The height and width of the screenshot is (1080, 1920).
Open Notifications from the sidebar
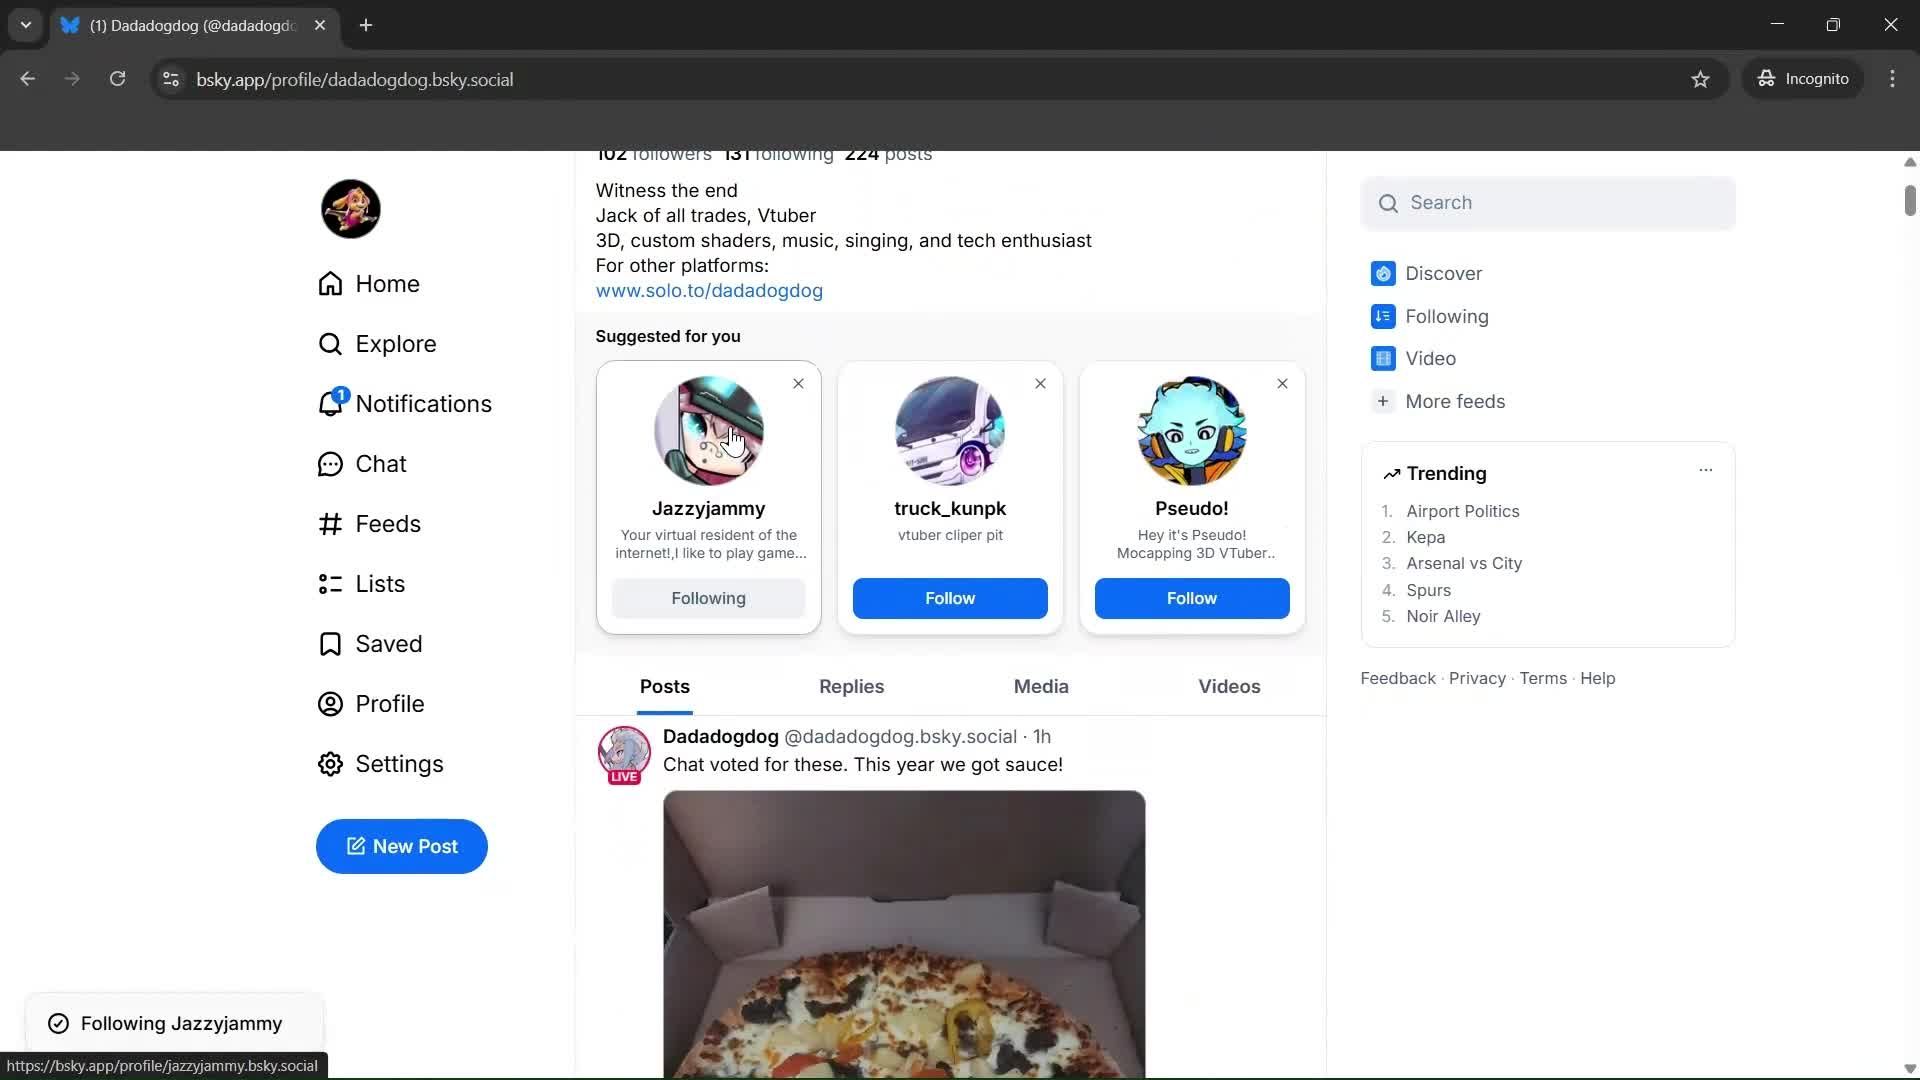tap(423, 403)
